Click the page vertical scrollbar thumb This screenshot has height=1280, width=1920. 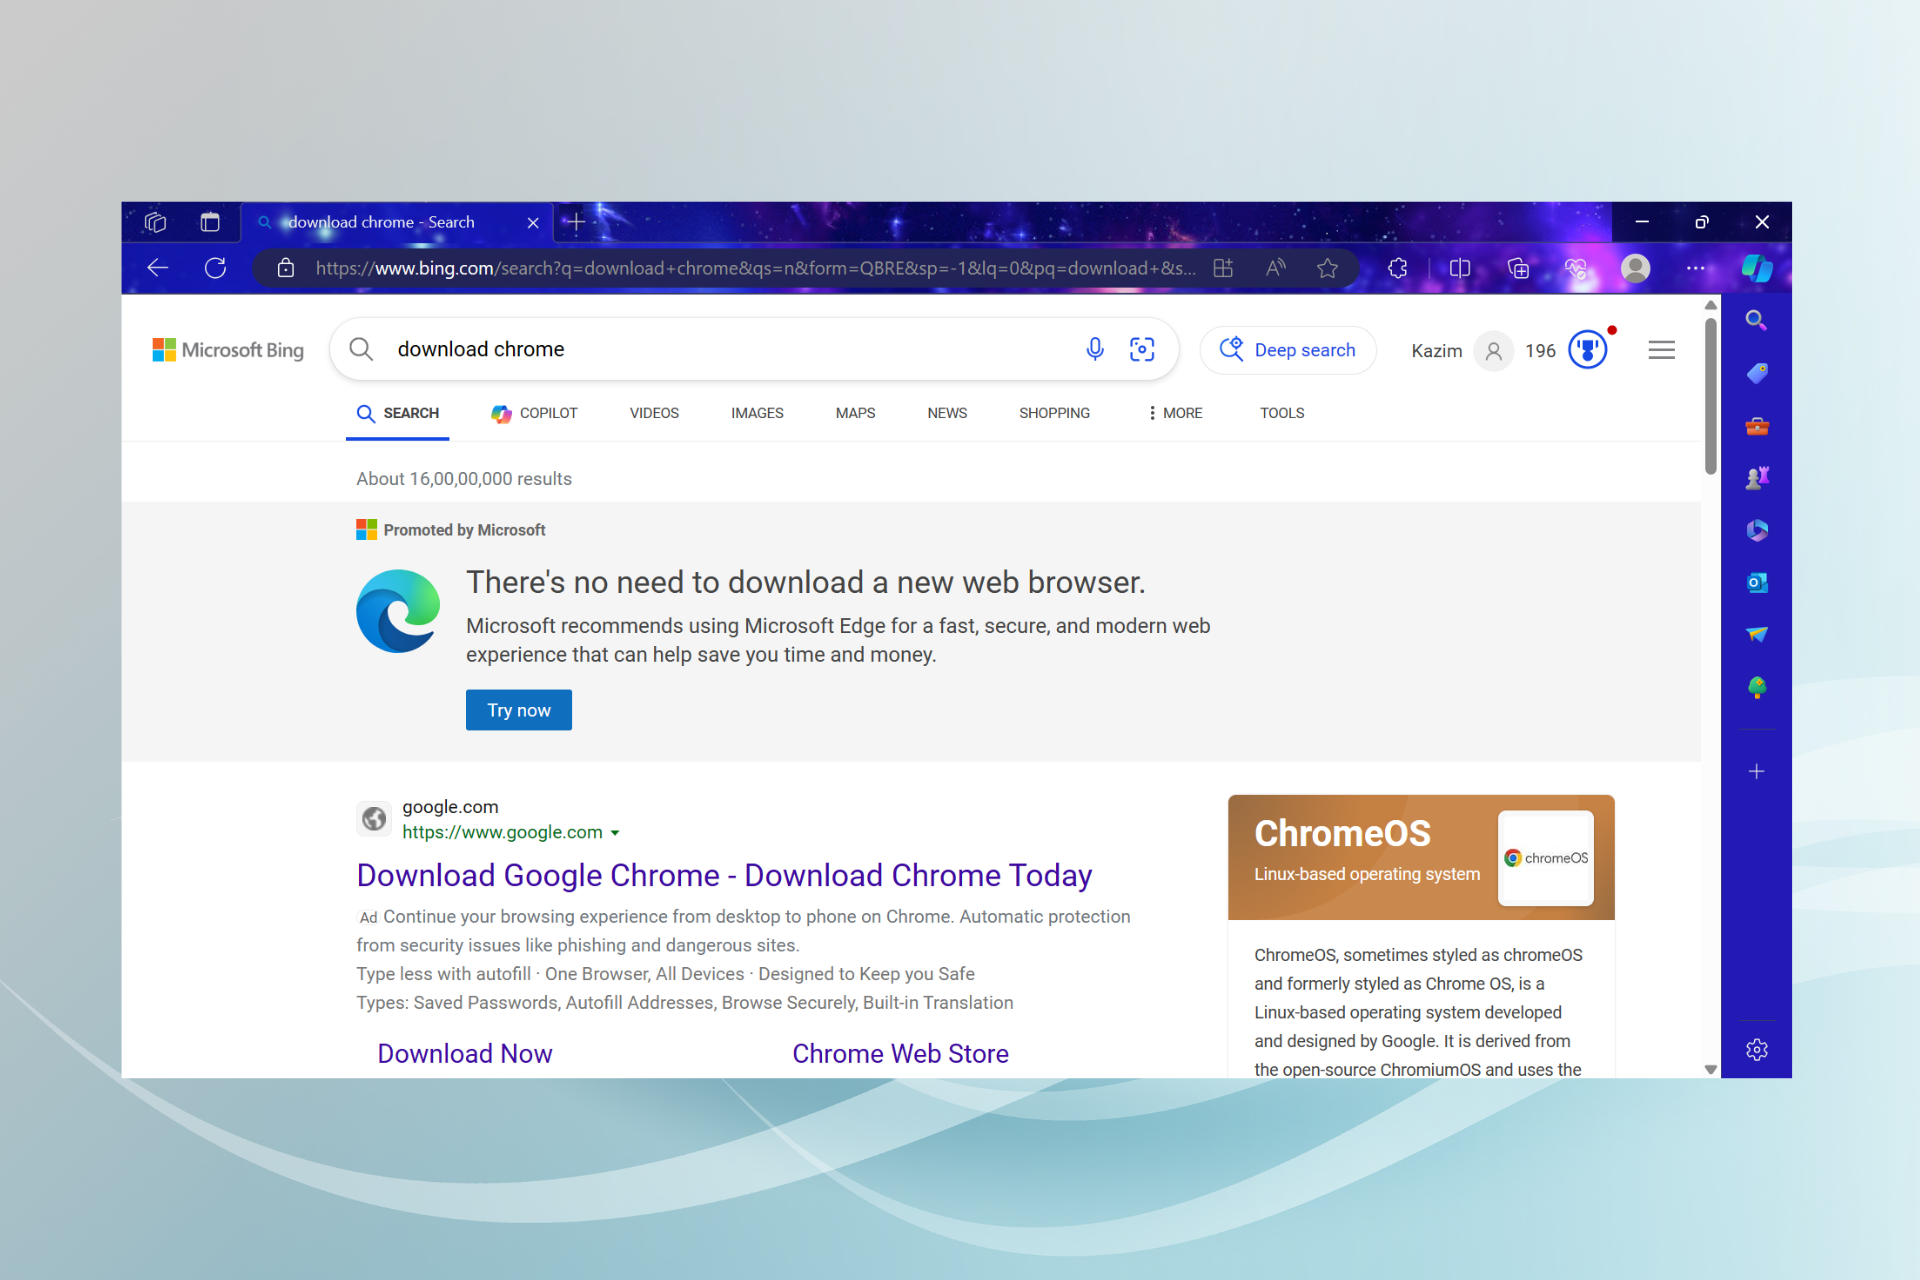click(x=1710, y=397)
